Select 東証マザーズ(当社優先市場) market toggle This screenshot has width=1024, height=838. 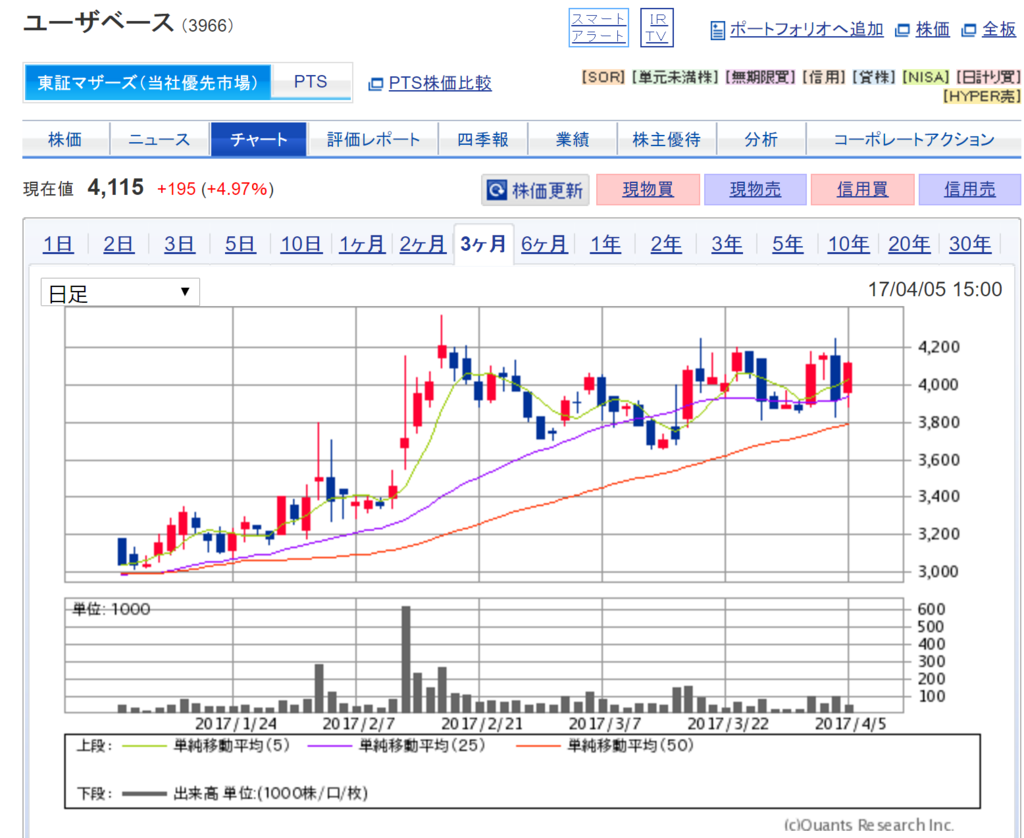click(x=148, y=82)
